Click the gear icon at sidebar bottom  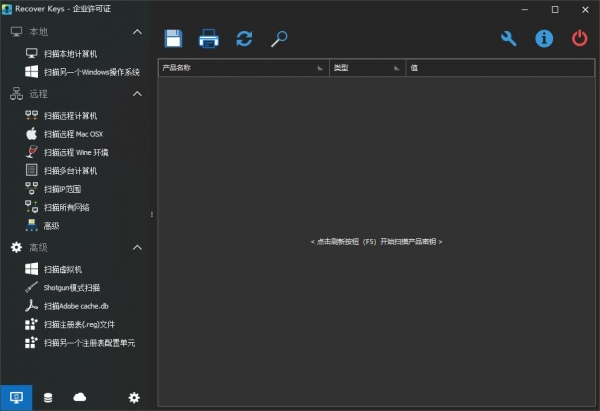pos(134,398)
